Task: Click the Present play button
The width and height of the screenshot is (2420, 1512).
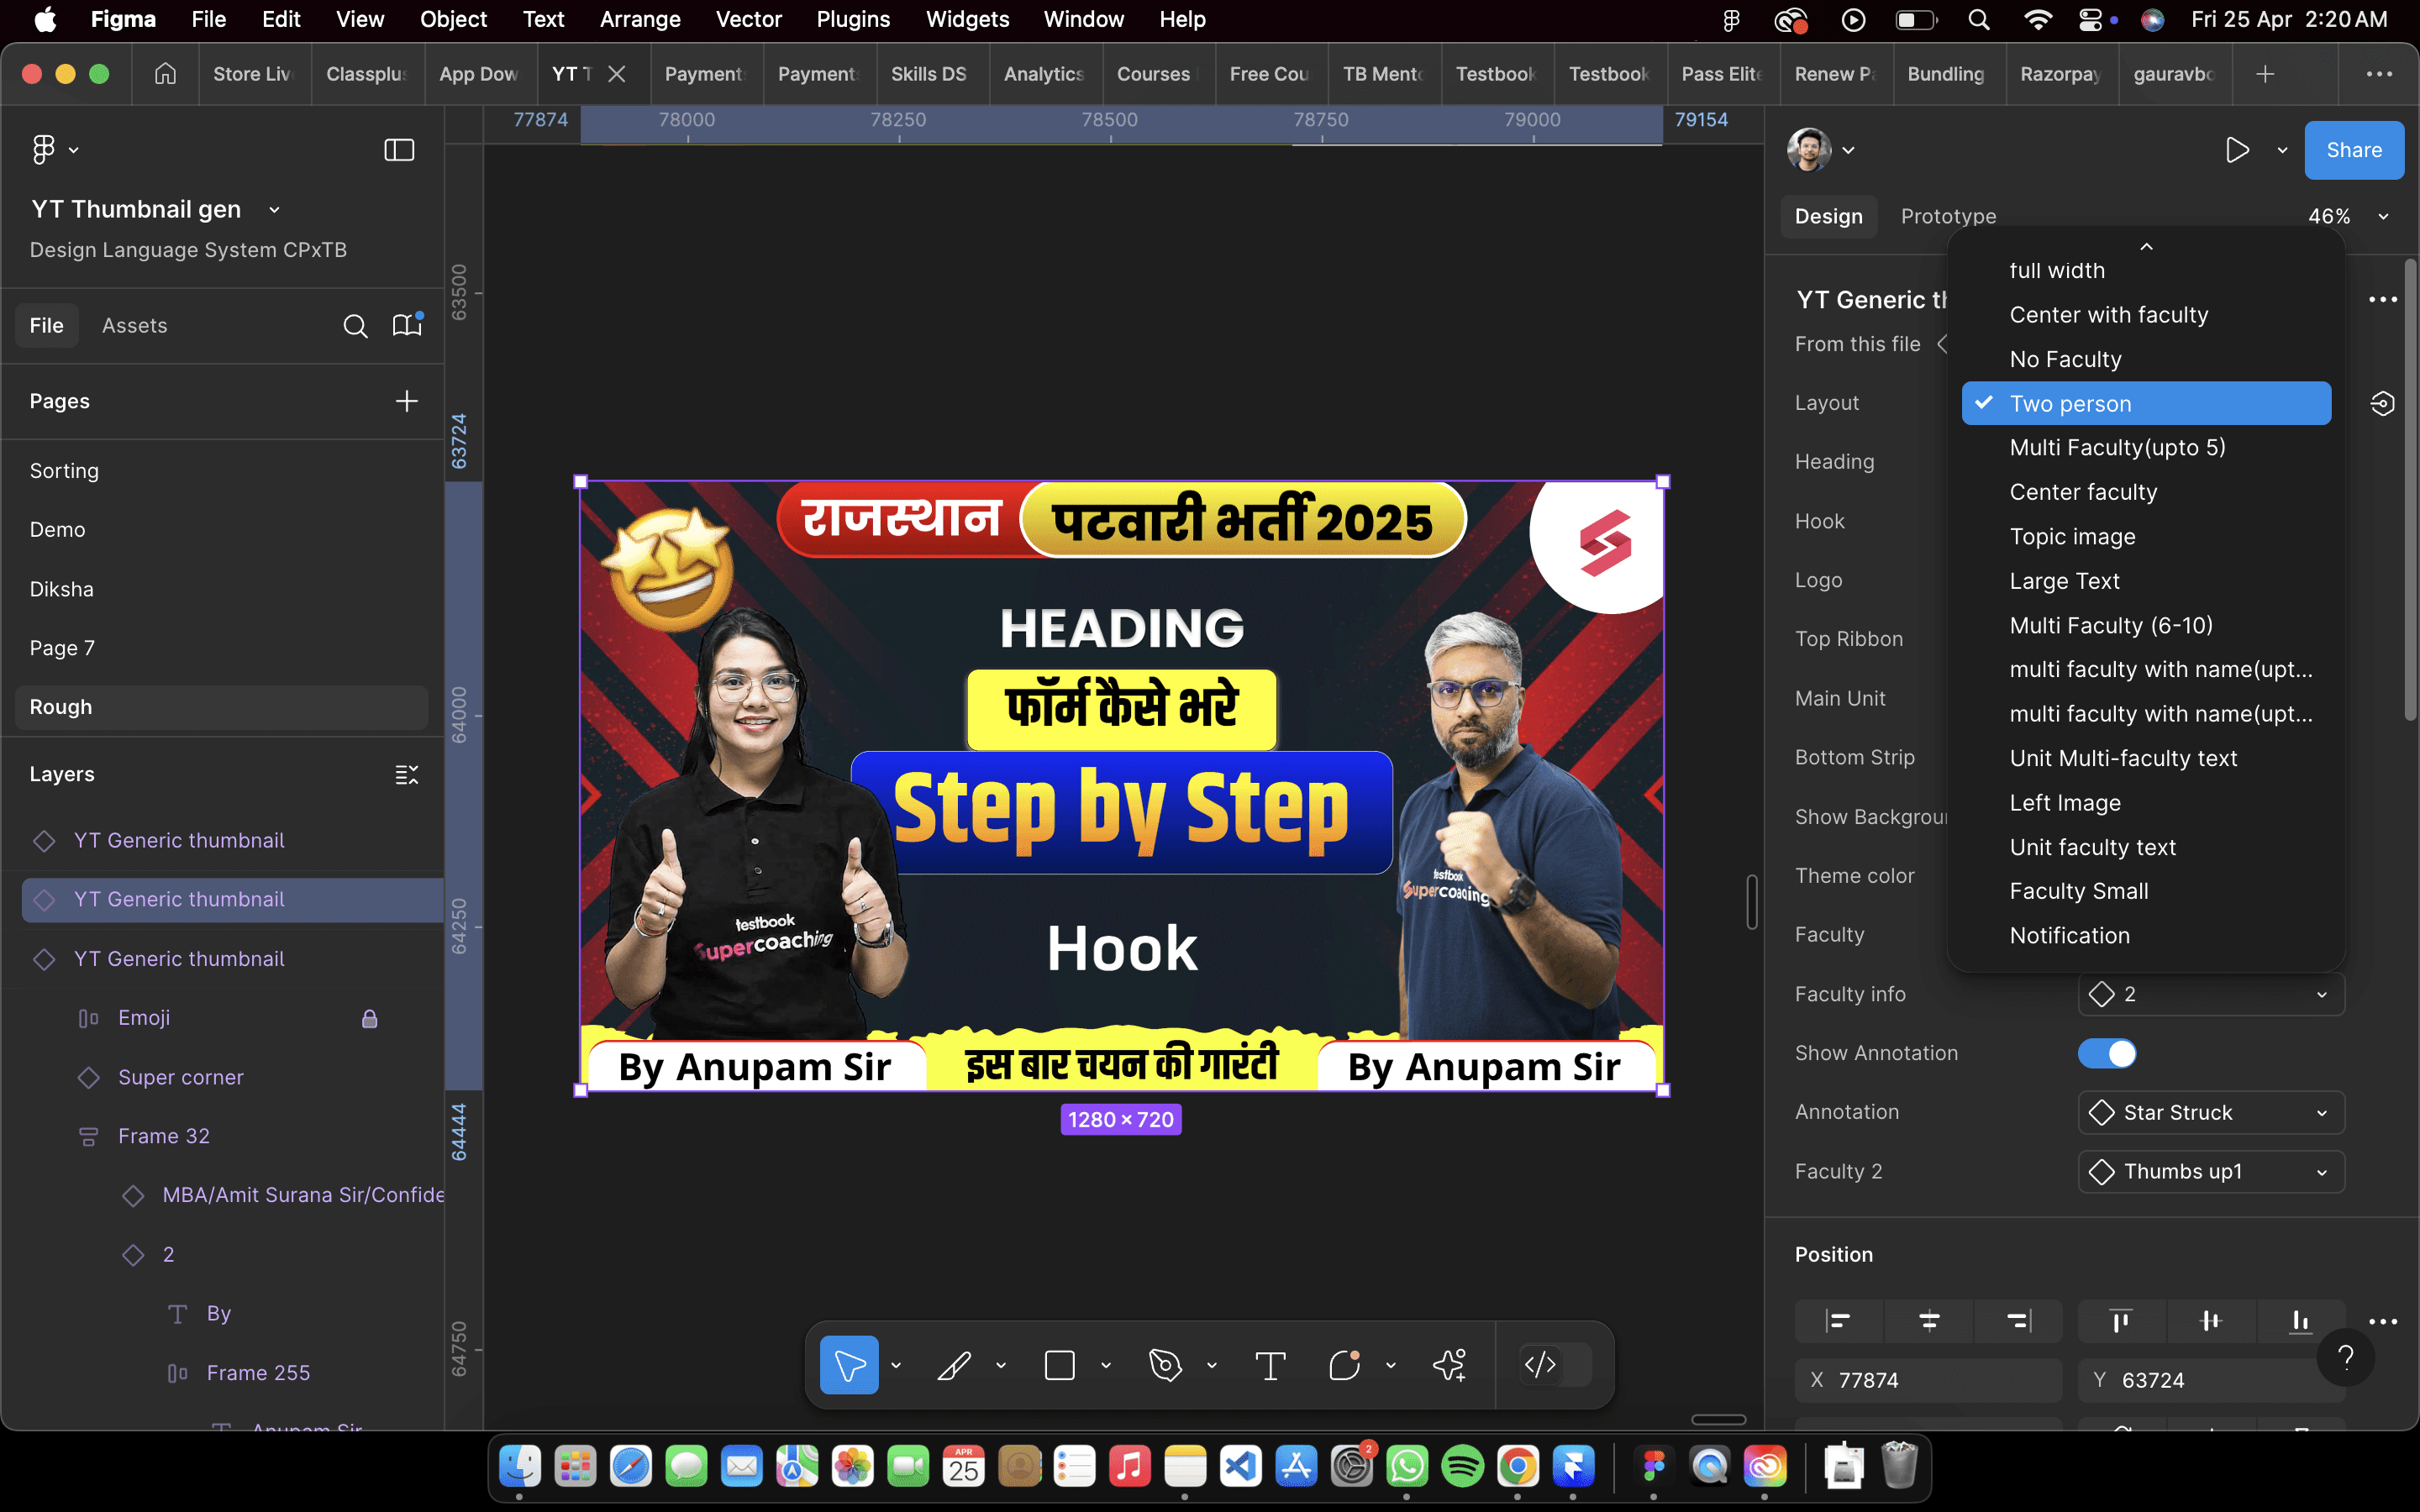Action: 2237,150
